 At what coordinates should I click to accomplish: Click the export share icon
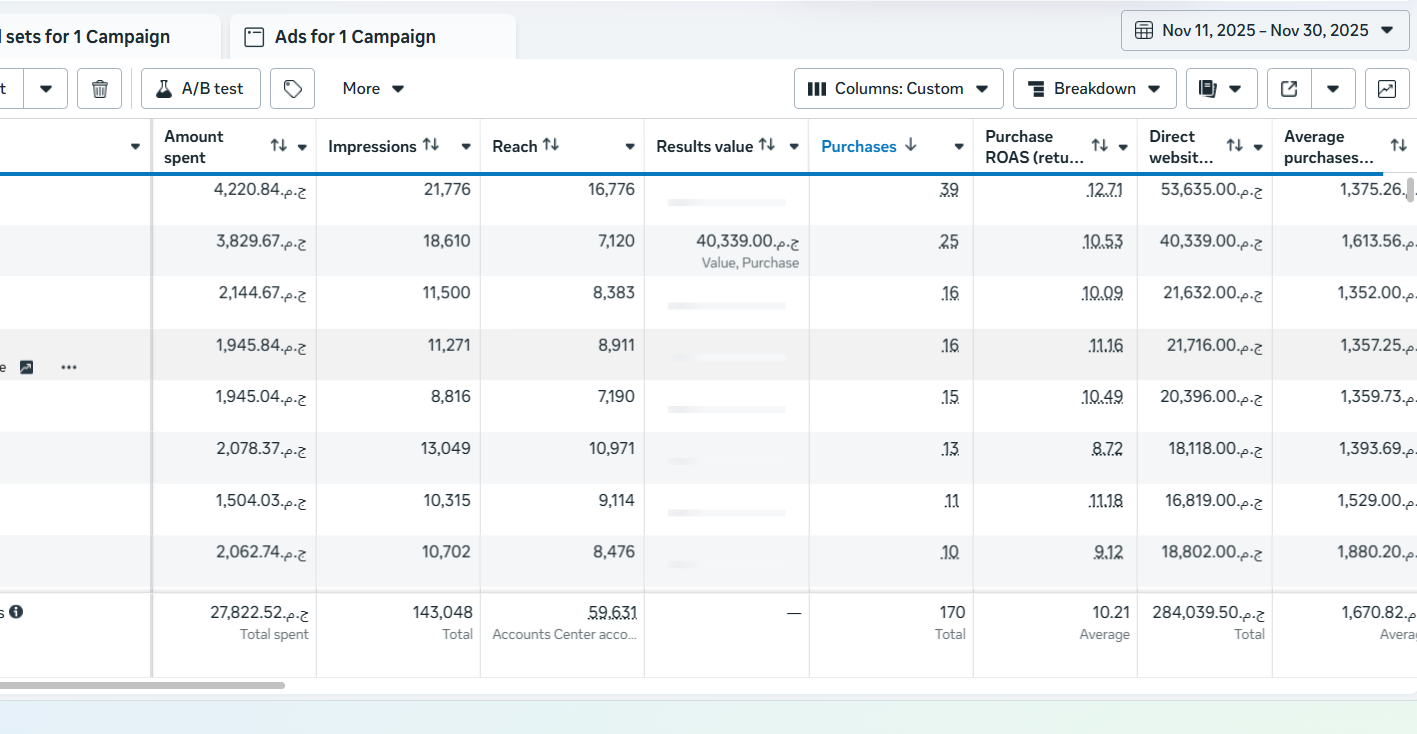point(1289,89)
